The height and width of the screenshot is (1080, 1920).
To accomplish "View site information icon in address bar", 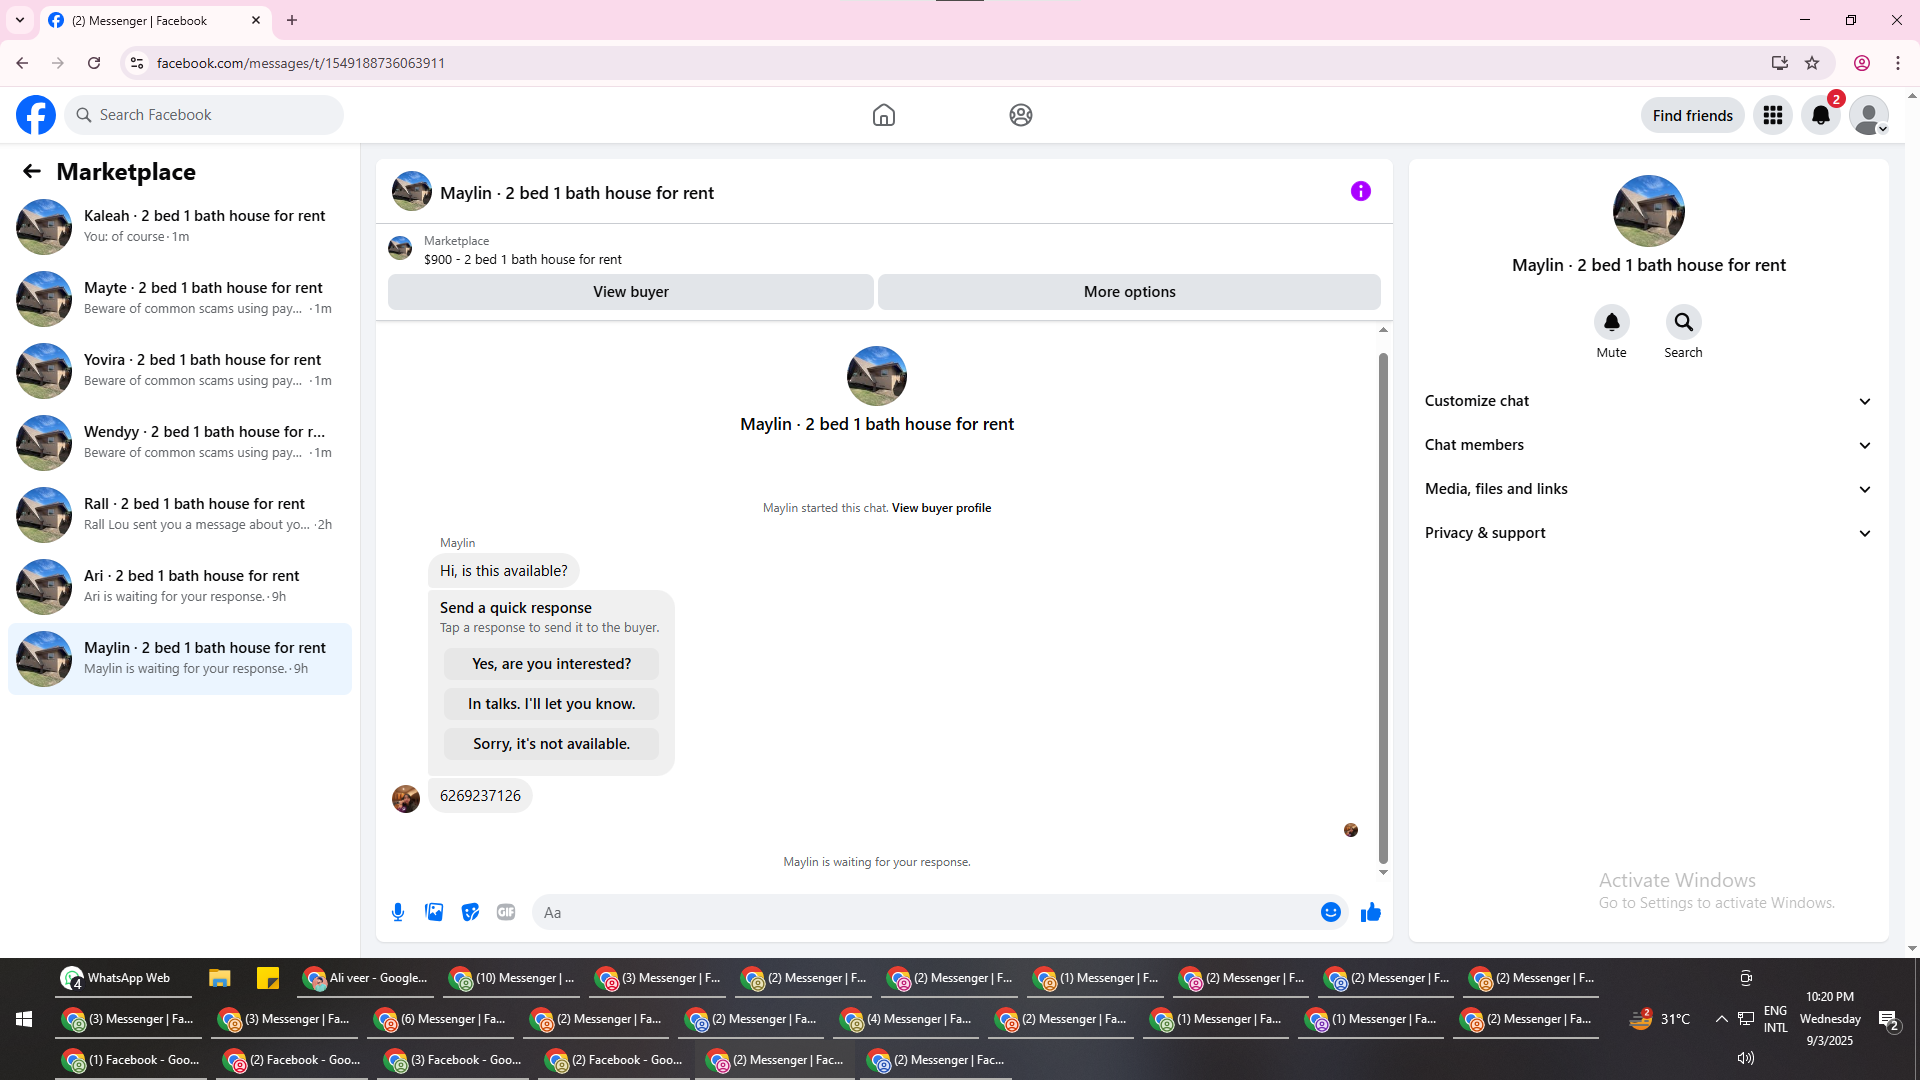I will (137, 63).
